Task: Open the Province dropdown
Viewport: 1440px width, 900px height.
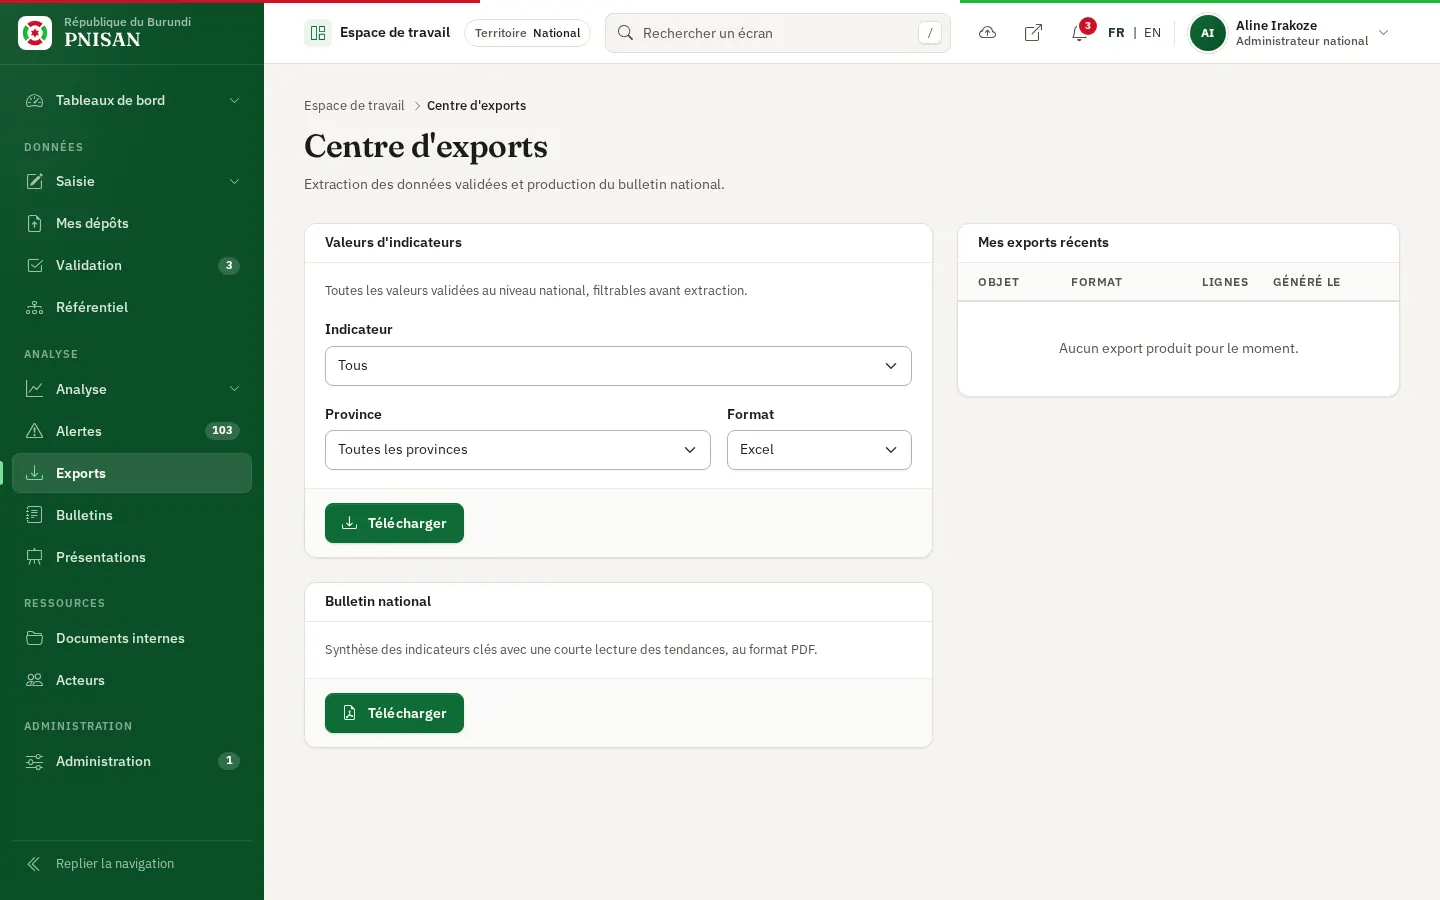Action: click(518, 450)
